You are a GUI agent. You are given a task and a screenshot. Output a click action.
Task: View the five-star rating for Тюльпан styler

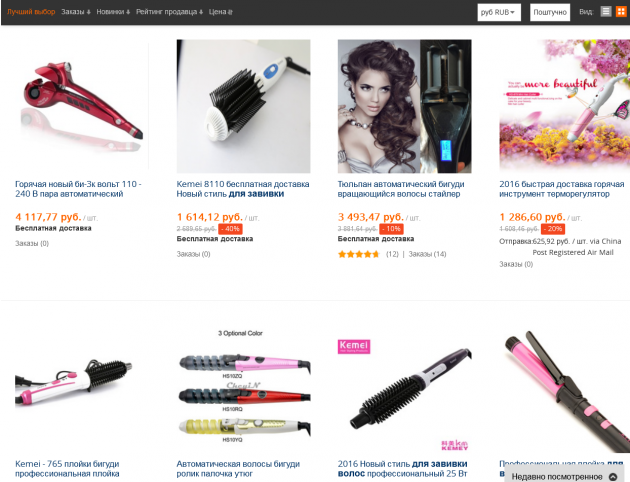point(358,254)
